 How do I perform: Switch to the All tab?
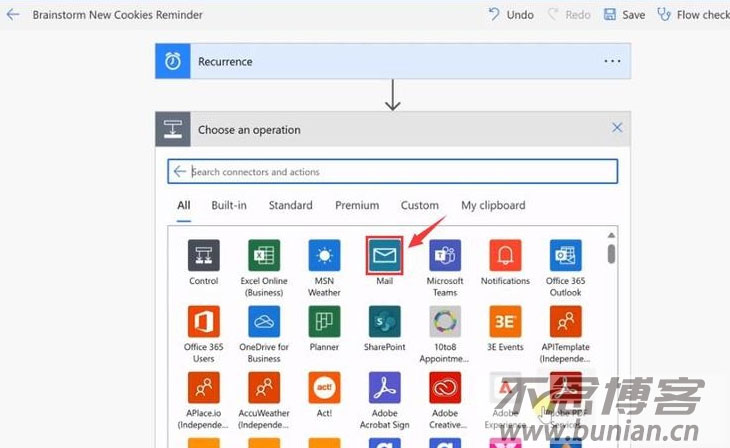(184, 205)
